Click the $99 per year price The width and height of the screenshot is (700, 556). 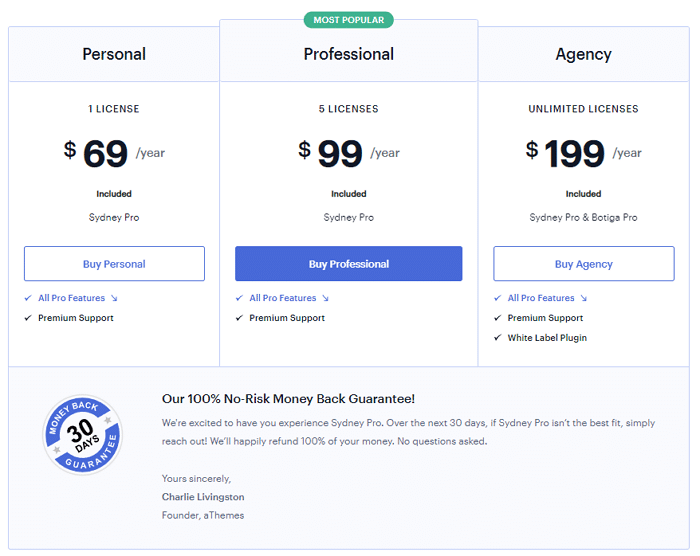click(x=349, y=153)
